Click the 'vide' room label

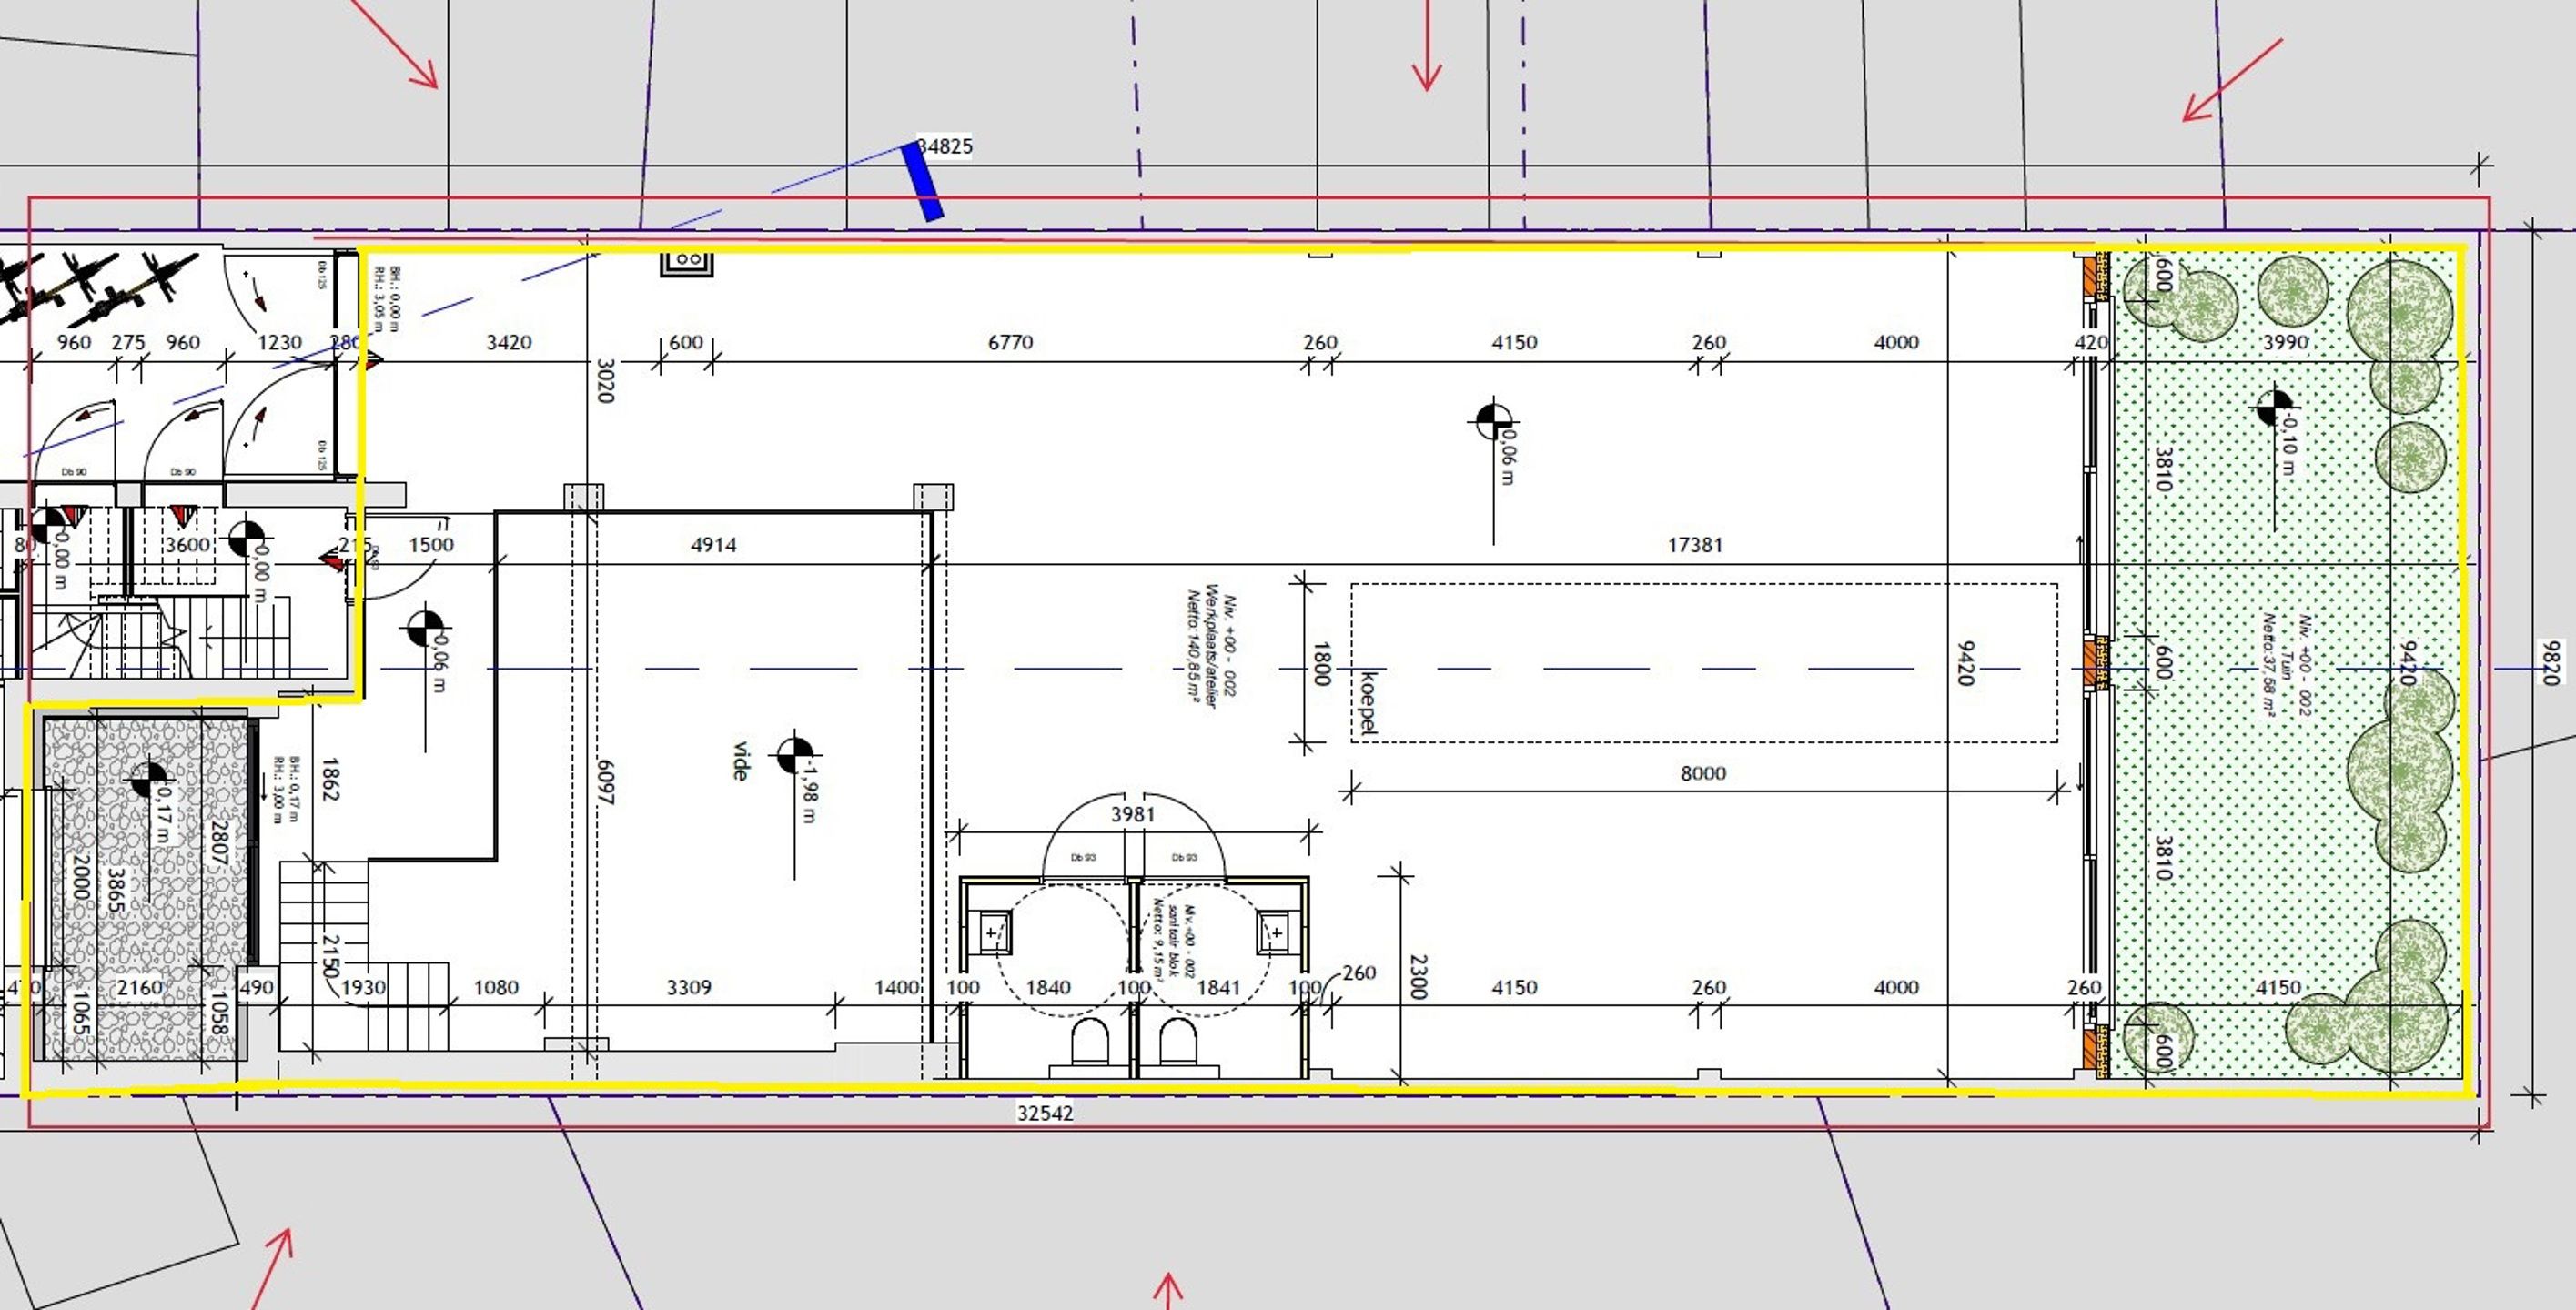[741, 761]
